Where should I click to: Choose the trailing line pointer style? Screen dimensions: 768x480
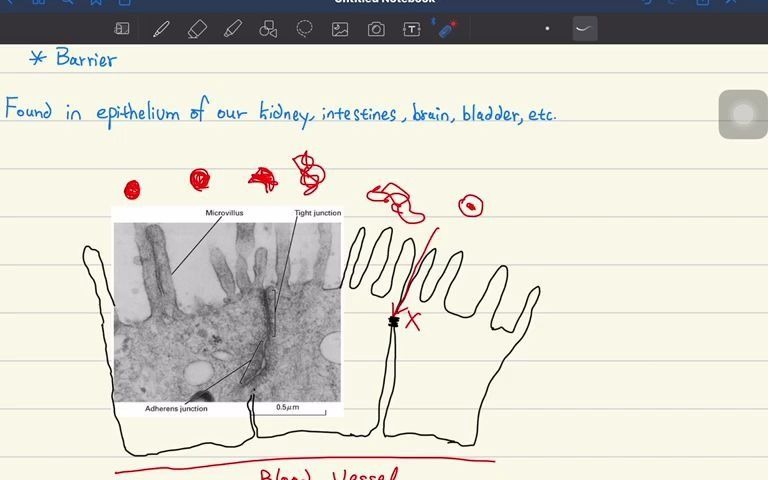coord(585,29)
